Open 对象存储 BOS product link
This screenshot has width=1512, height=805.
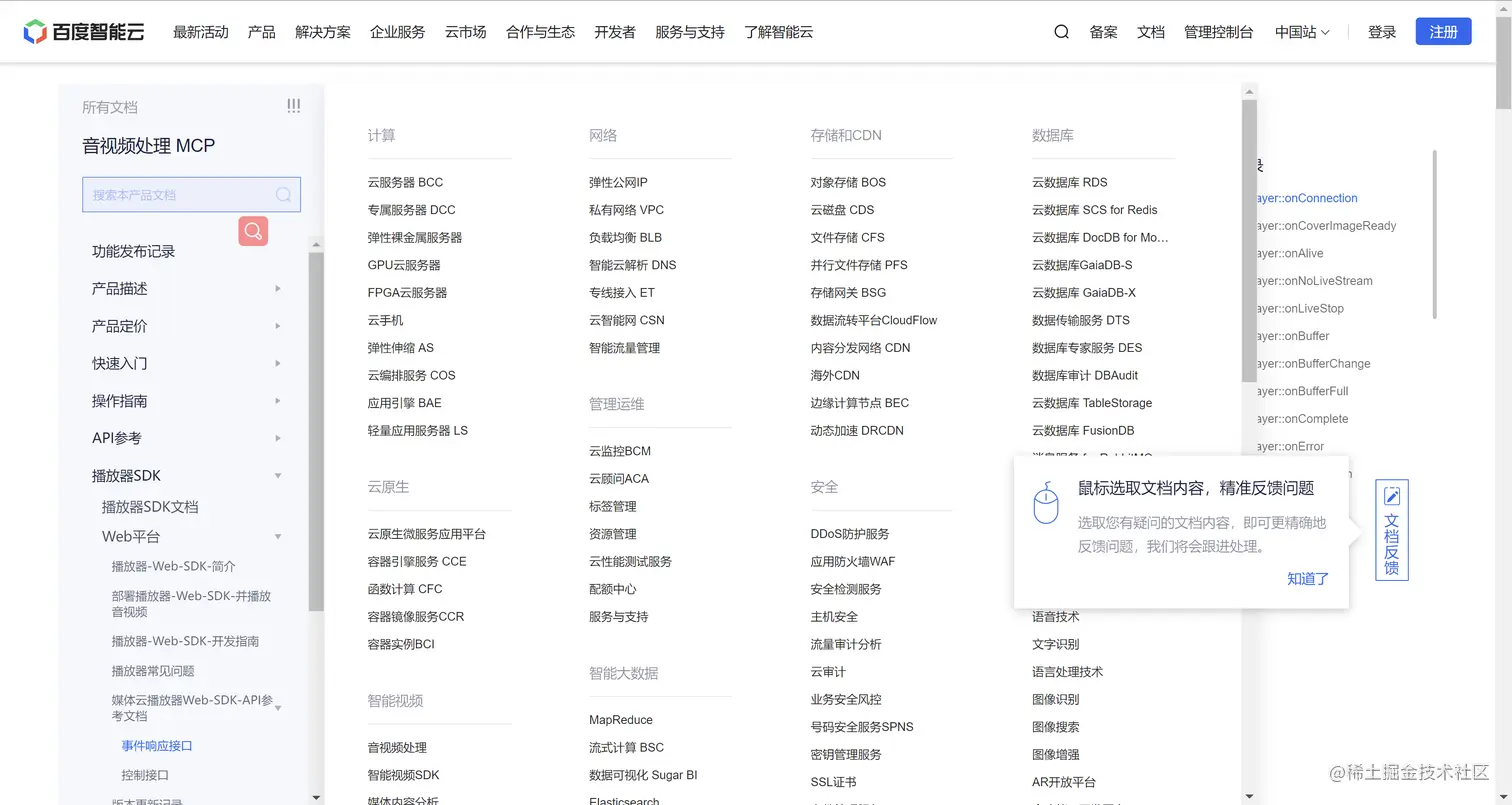point(848,182)
